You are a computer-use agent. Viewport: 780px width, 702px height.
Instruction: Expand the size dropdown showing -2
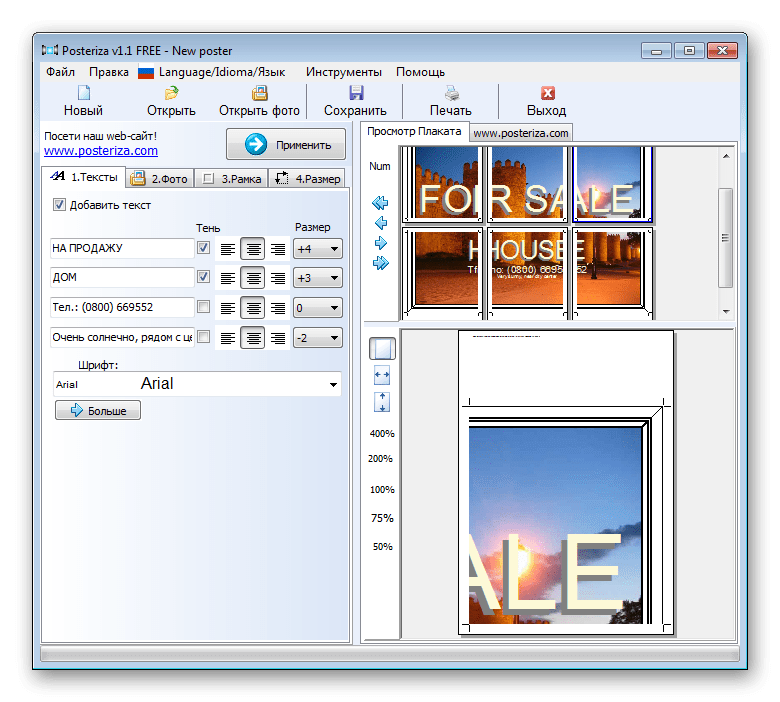pos(333,338)
